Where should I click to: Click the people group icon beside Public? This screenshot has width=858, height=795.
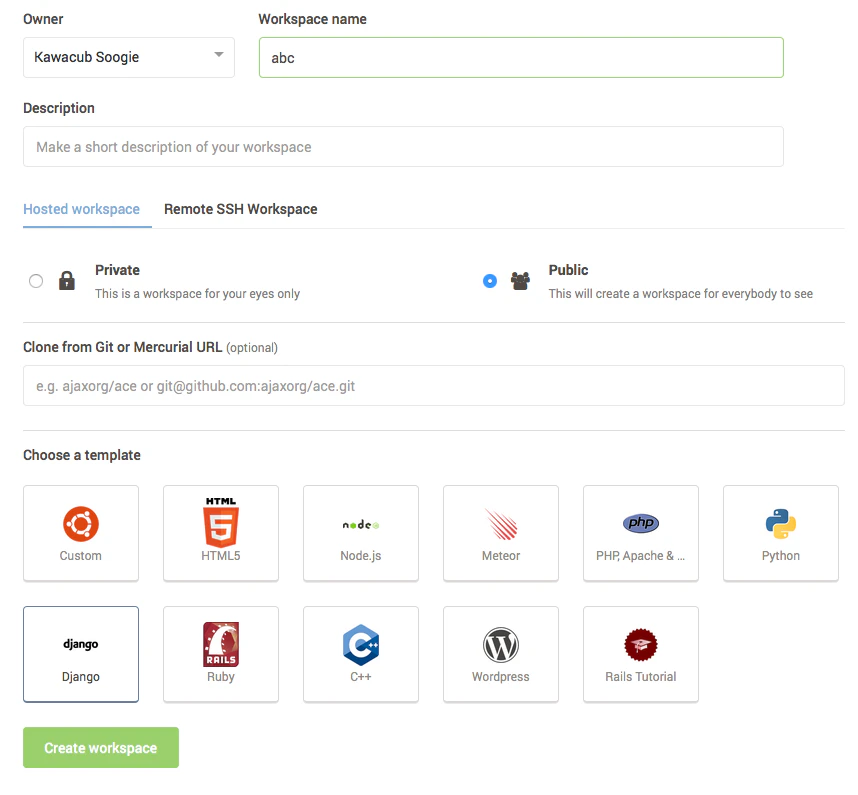pyautogui.click(x=520, y=281)
